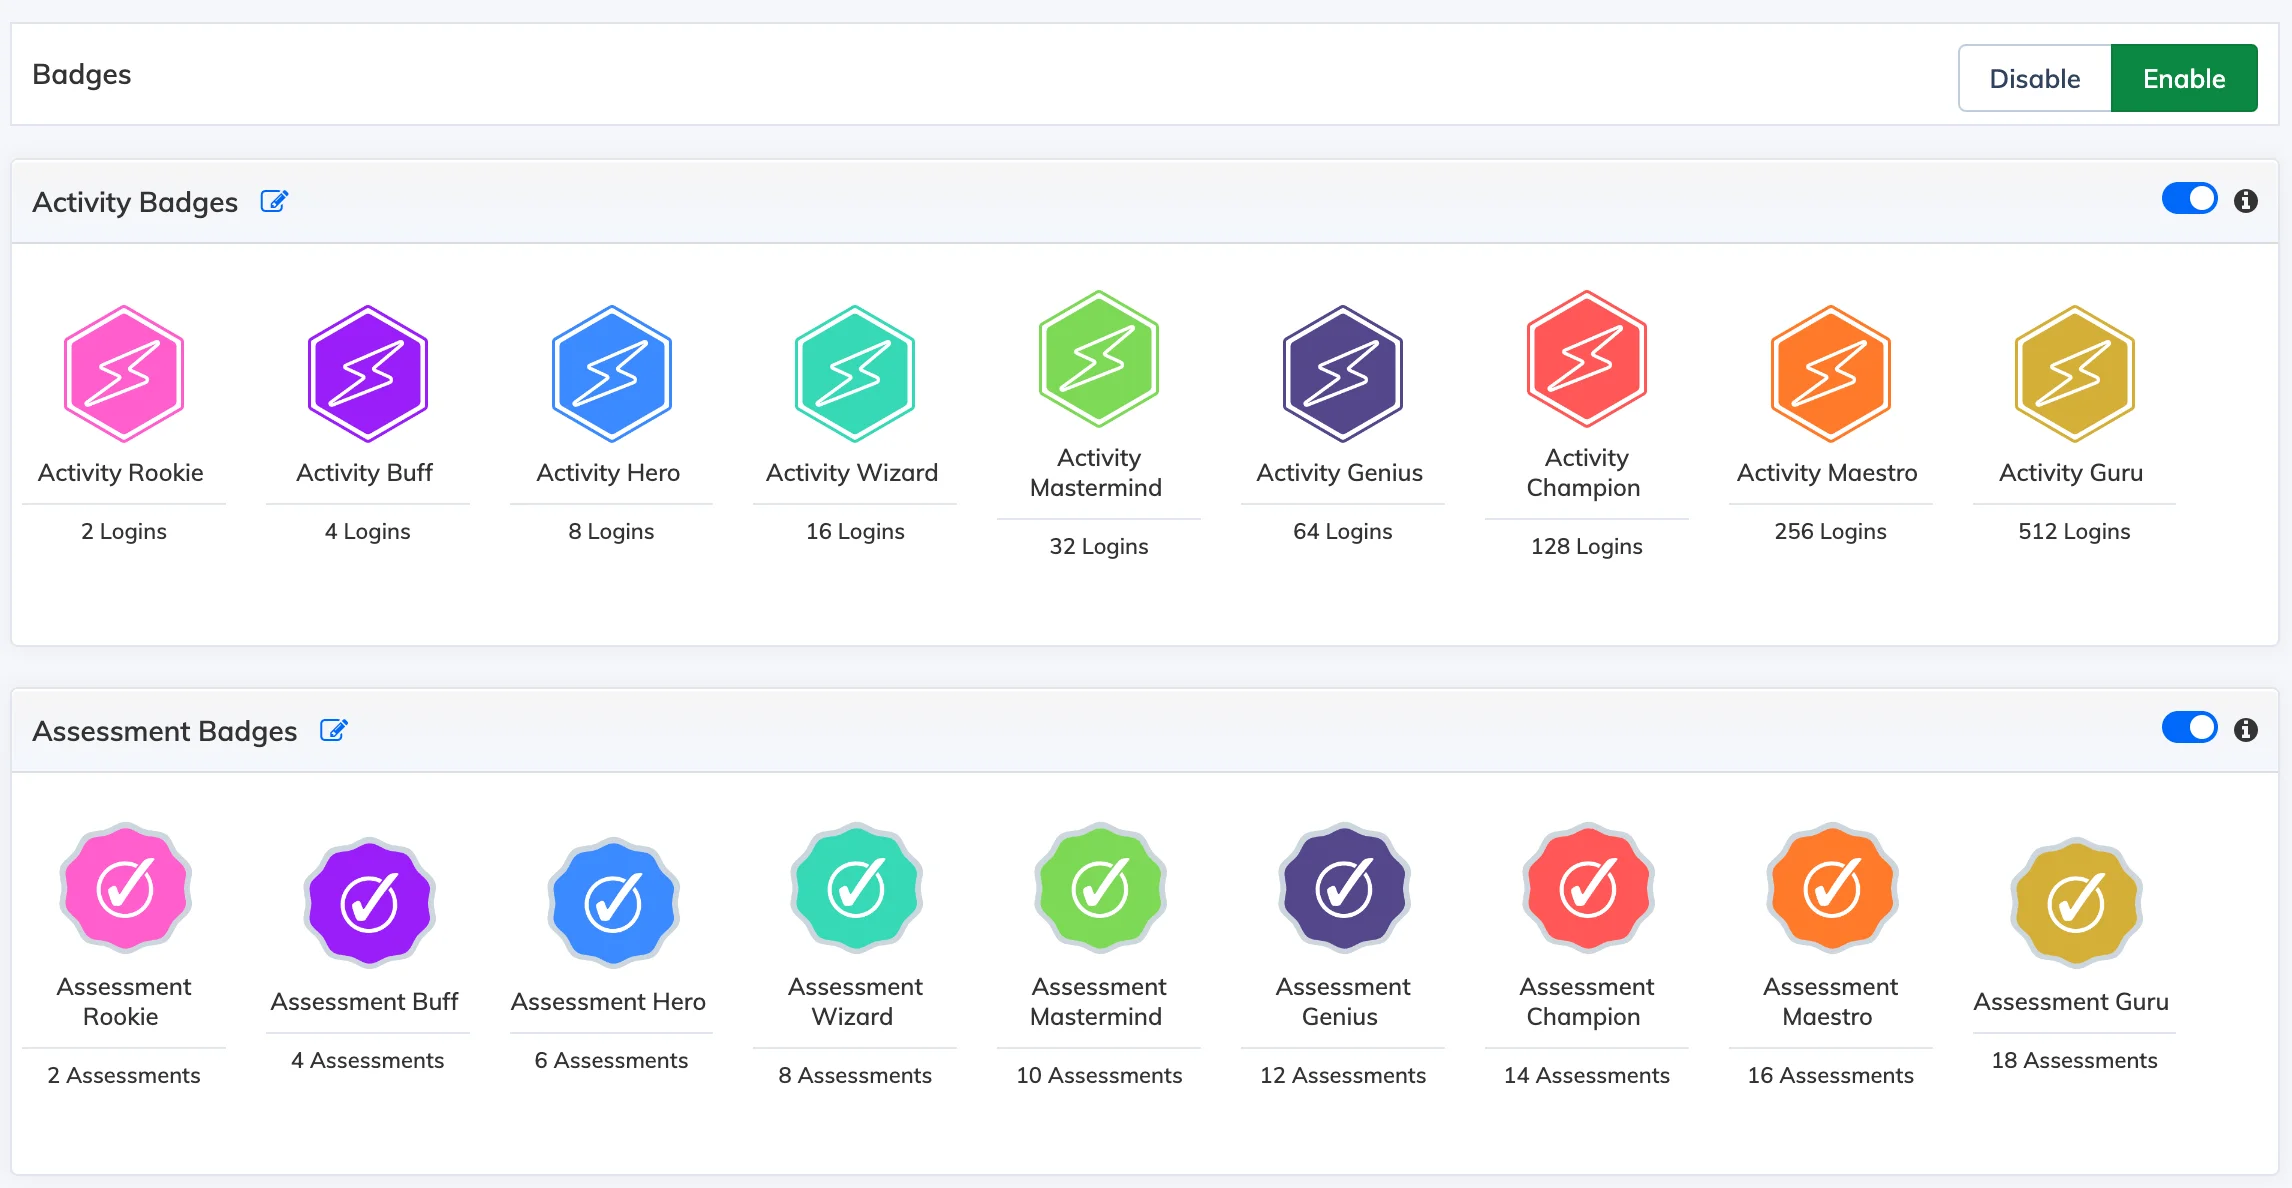Click the red Assessment Champion badge
This screenshot has height=1188, width=2292.
point(1588,888)
